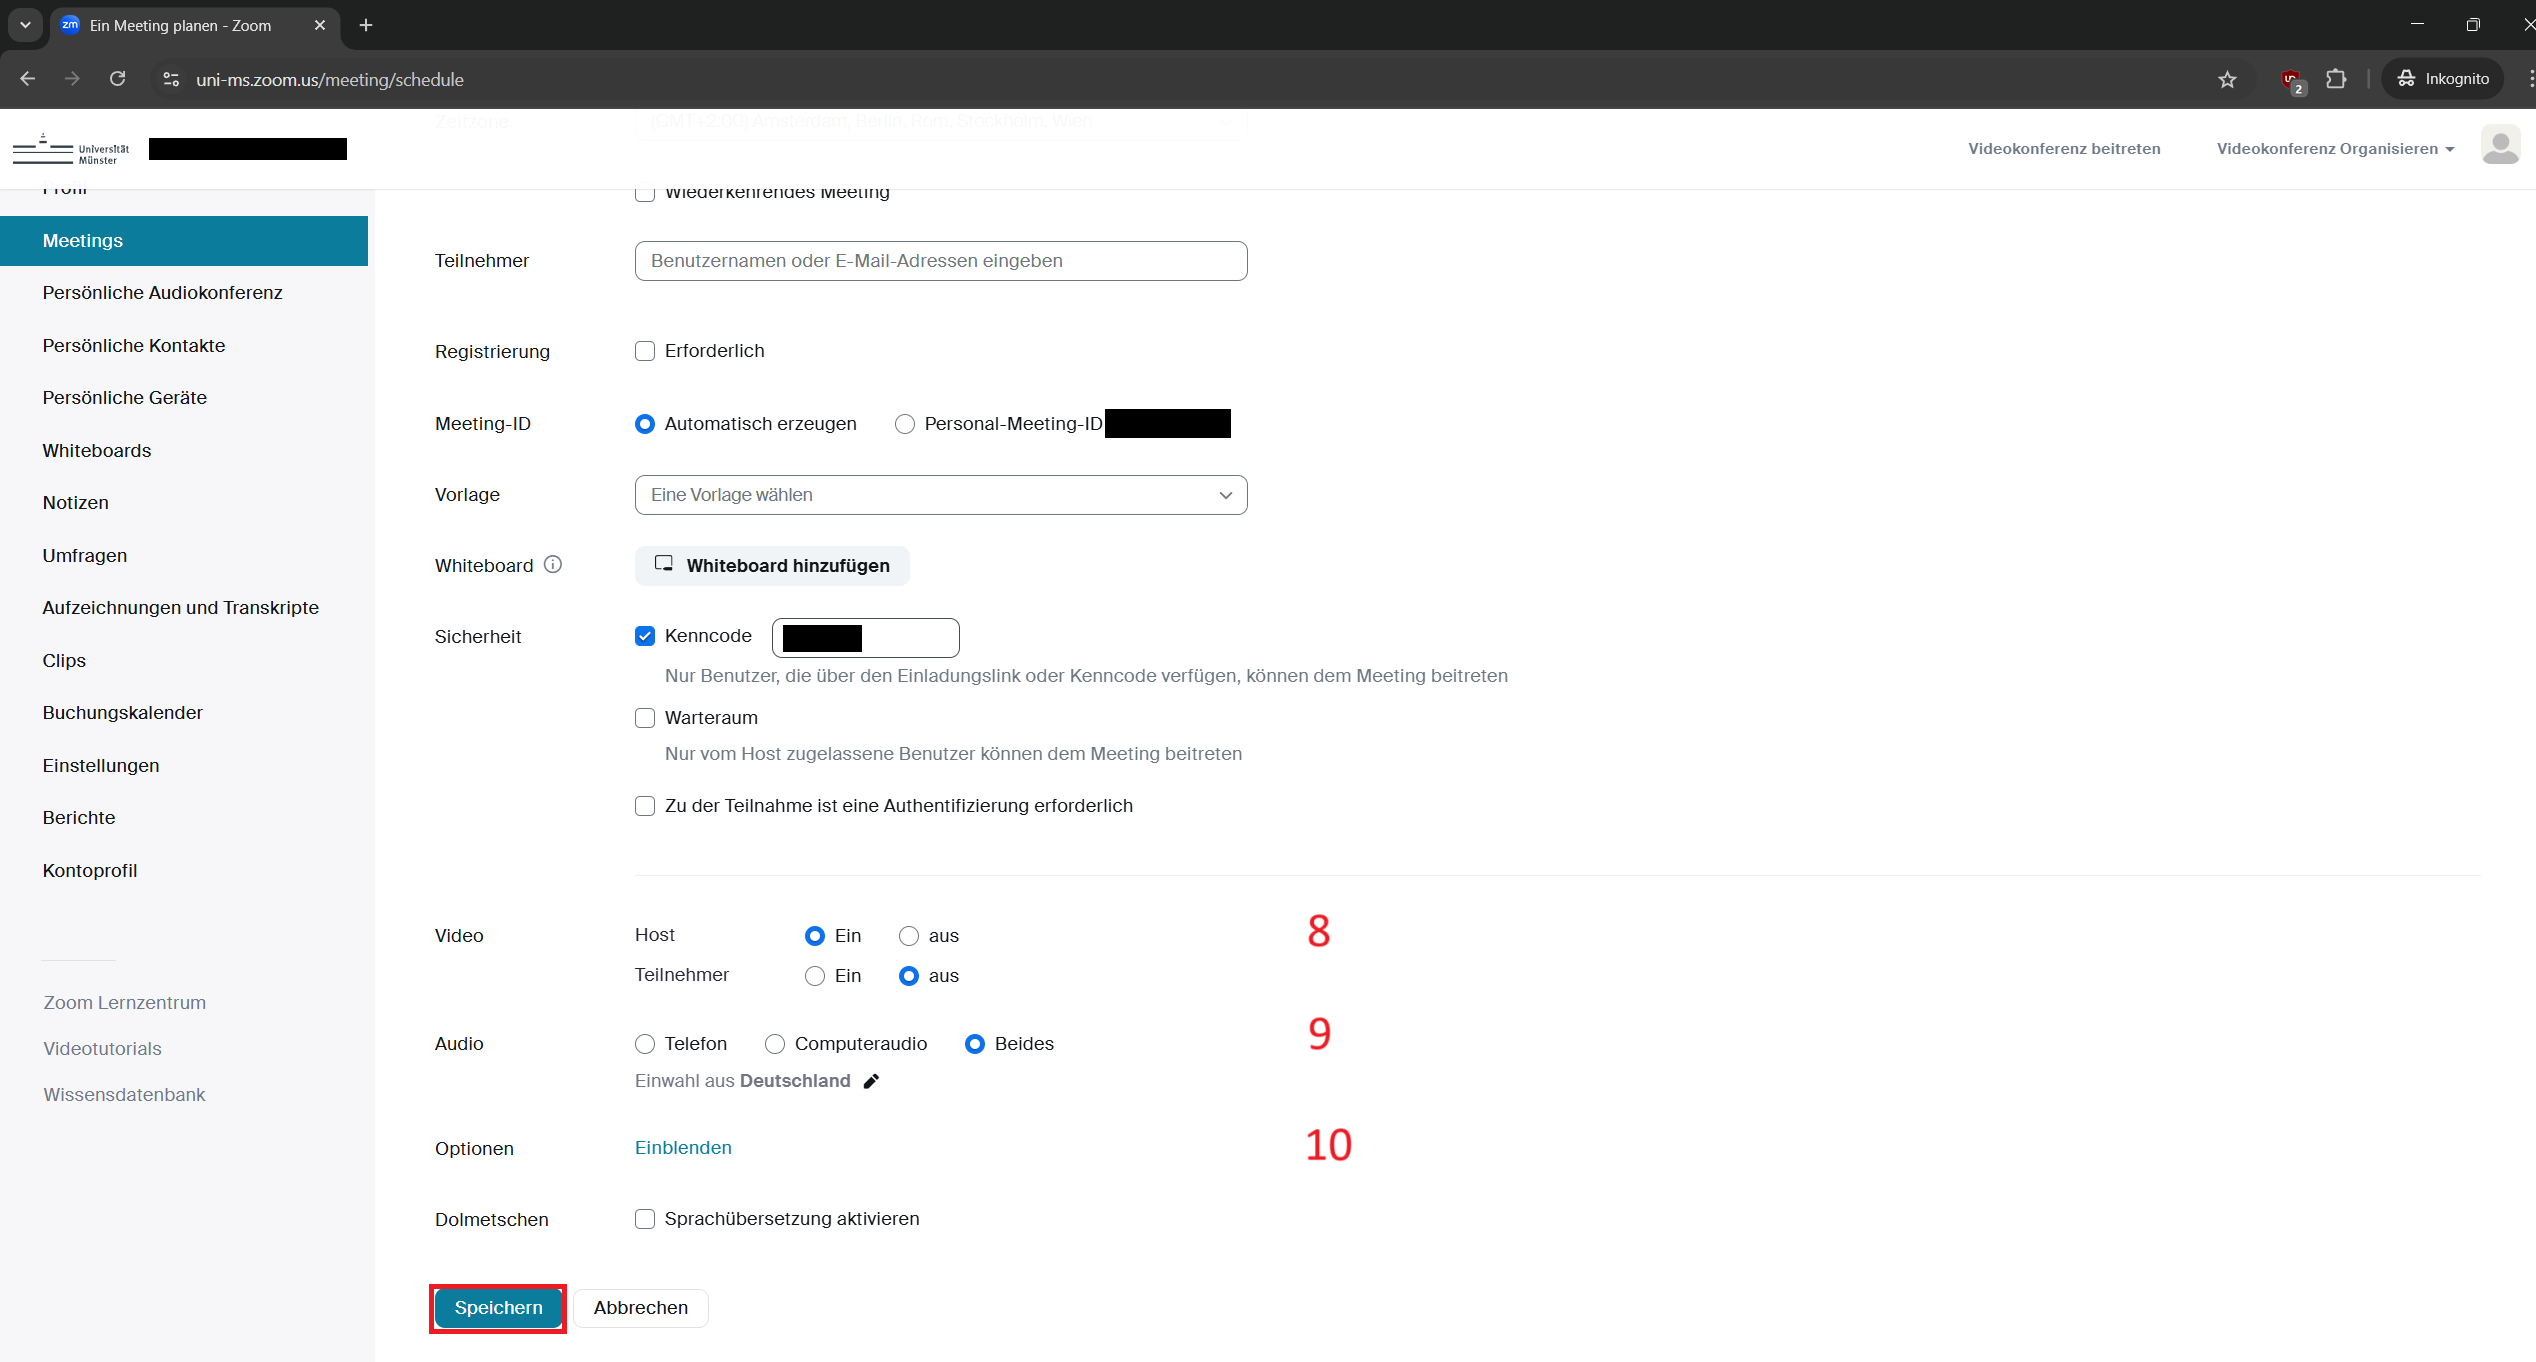The height and width of the screenshot is (1362, 2536).
Task: Click the Speichern button
Action: (498, 1308)
